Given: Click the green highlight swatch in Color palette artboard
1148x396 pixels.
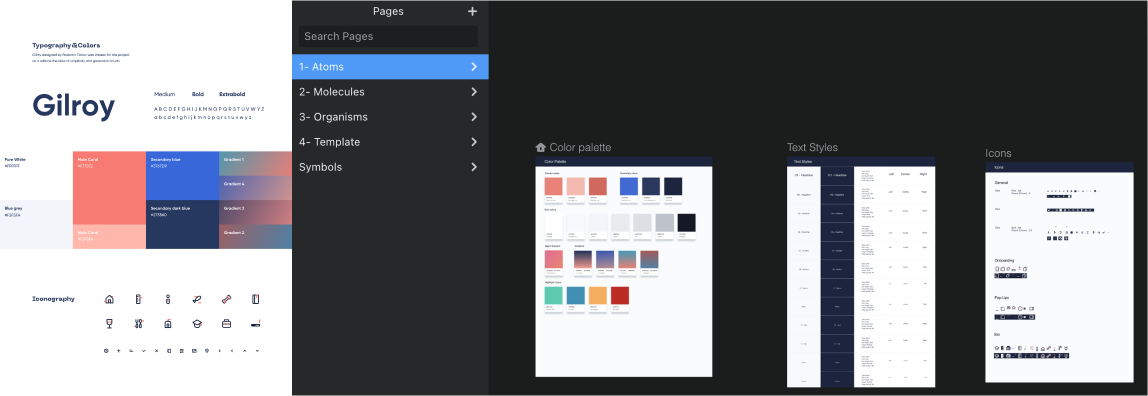Looking at the screenshot, I should point(554,296).
